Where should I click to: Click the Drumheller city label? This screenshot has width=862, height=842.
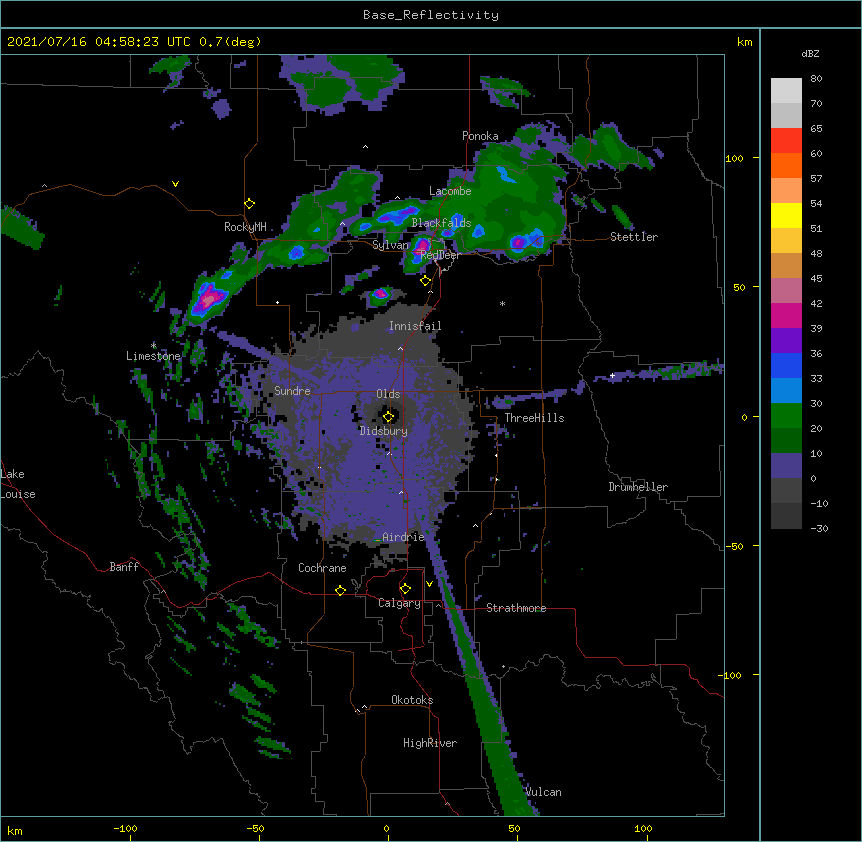(x=638, y=487)
